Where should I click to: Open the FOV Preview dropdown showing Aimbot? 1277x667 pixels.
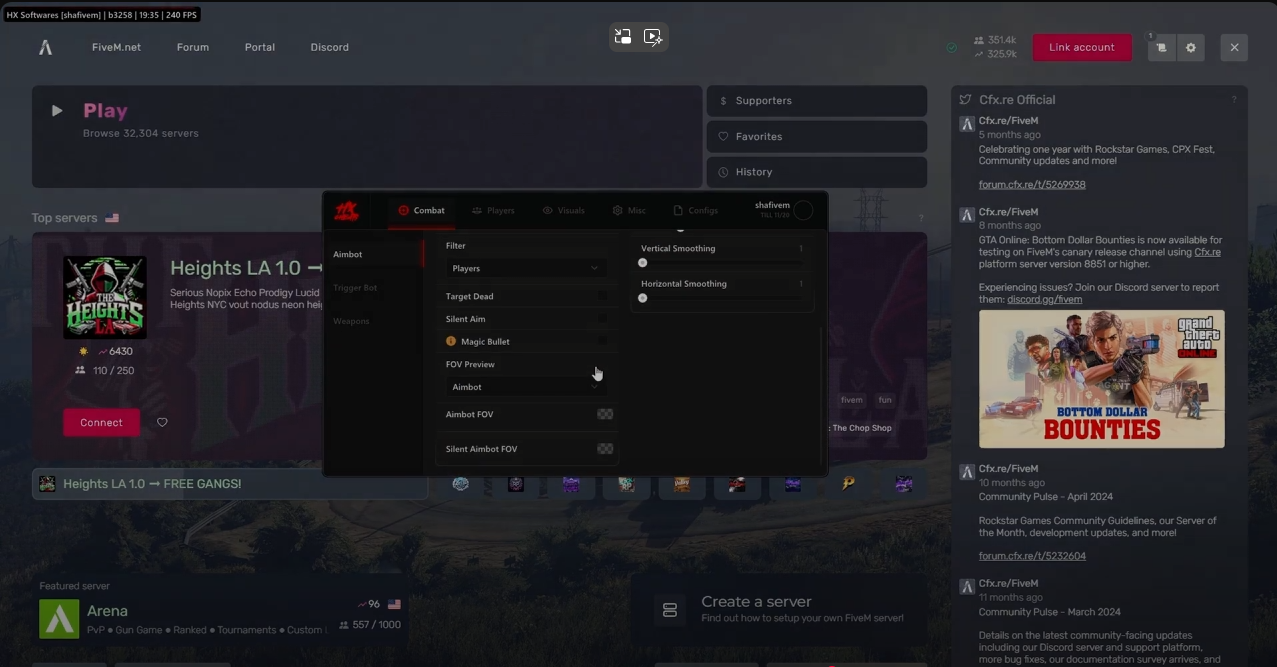click(526, 387)
